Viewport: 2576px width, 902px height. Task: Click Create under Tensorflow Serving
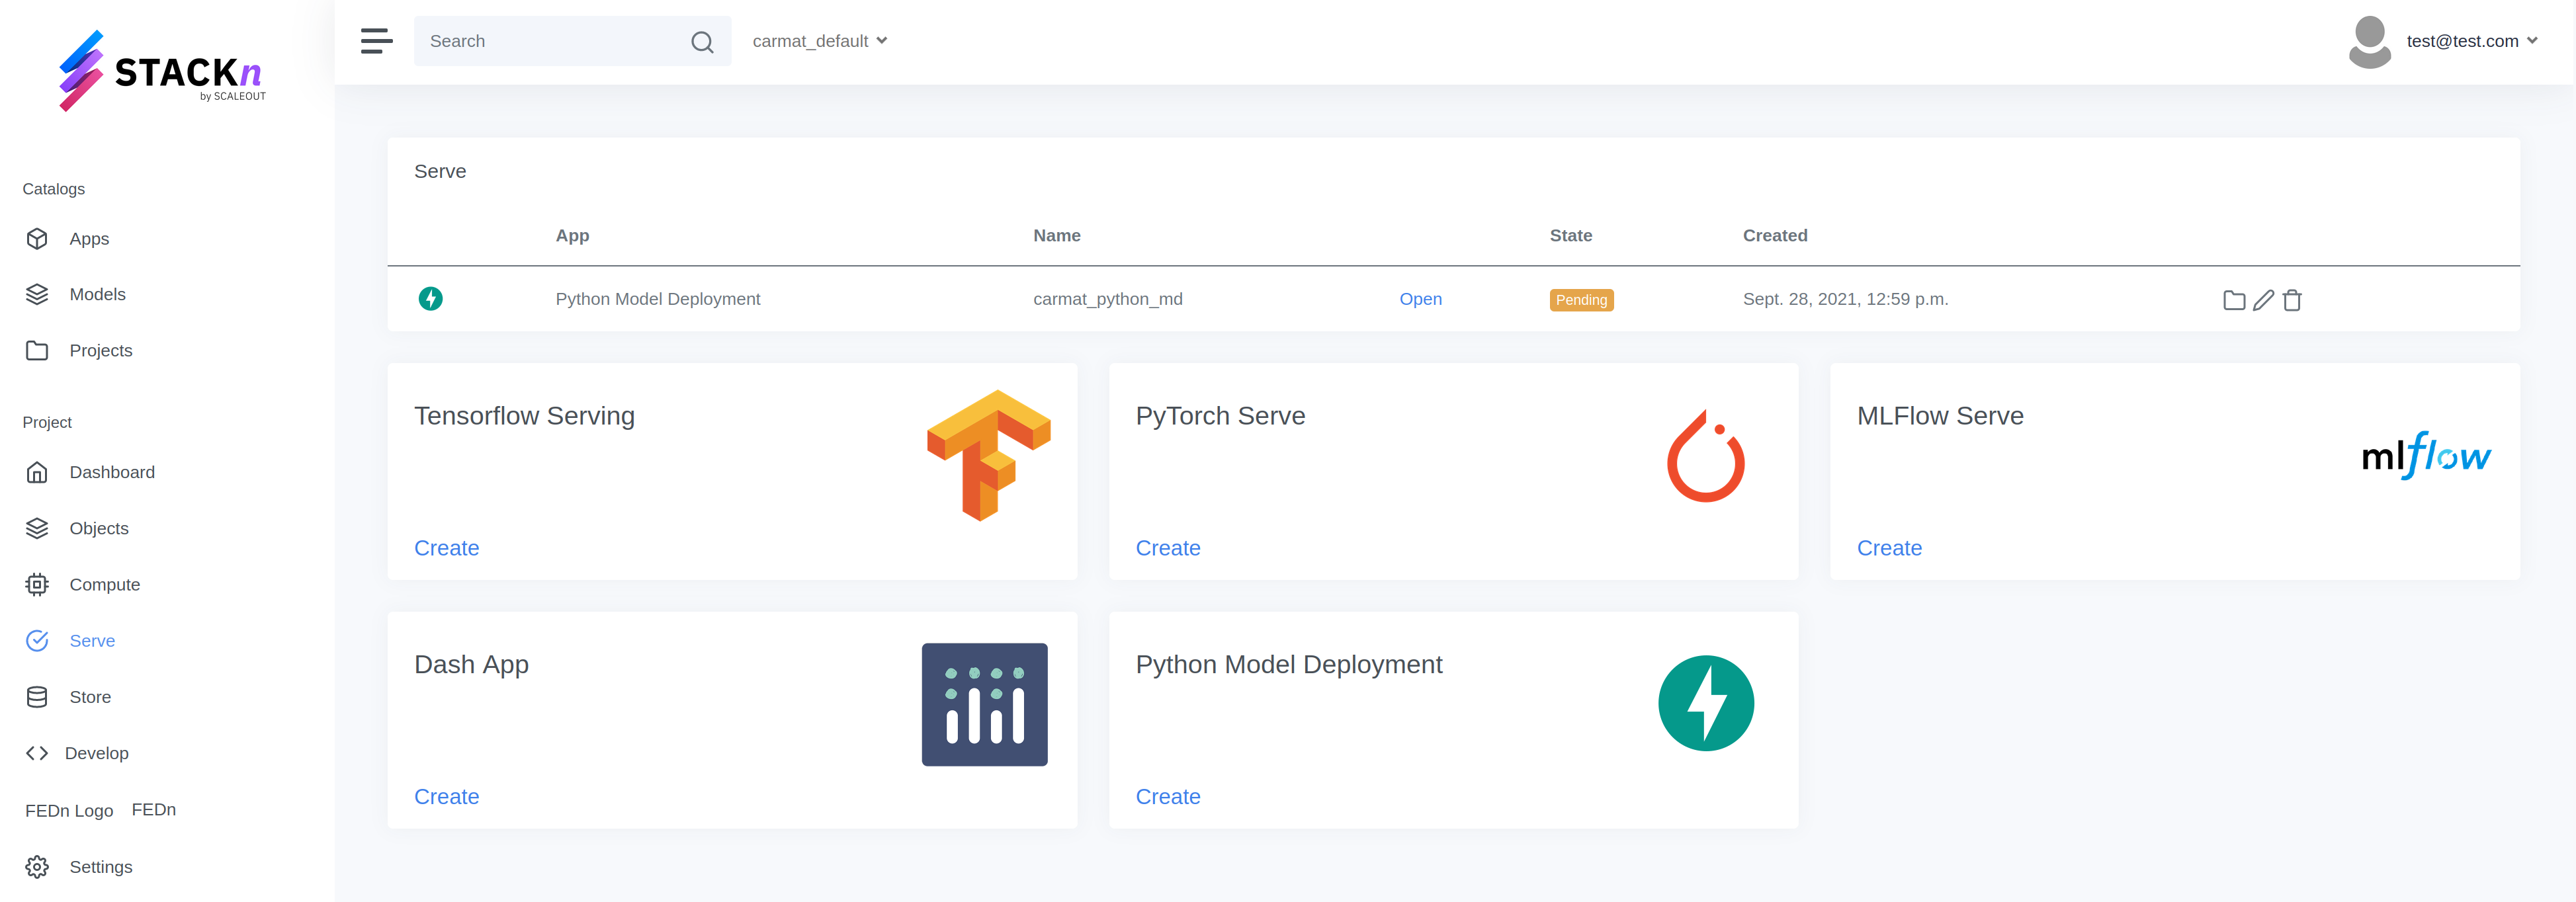[x=446, y=548]
